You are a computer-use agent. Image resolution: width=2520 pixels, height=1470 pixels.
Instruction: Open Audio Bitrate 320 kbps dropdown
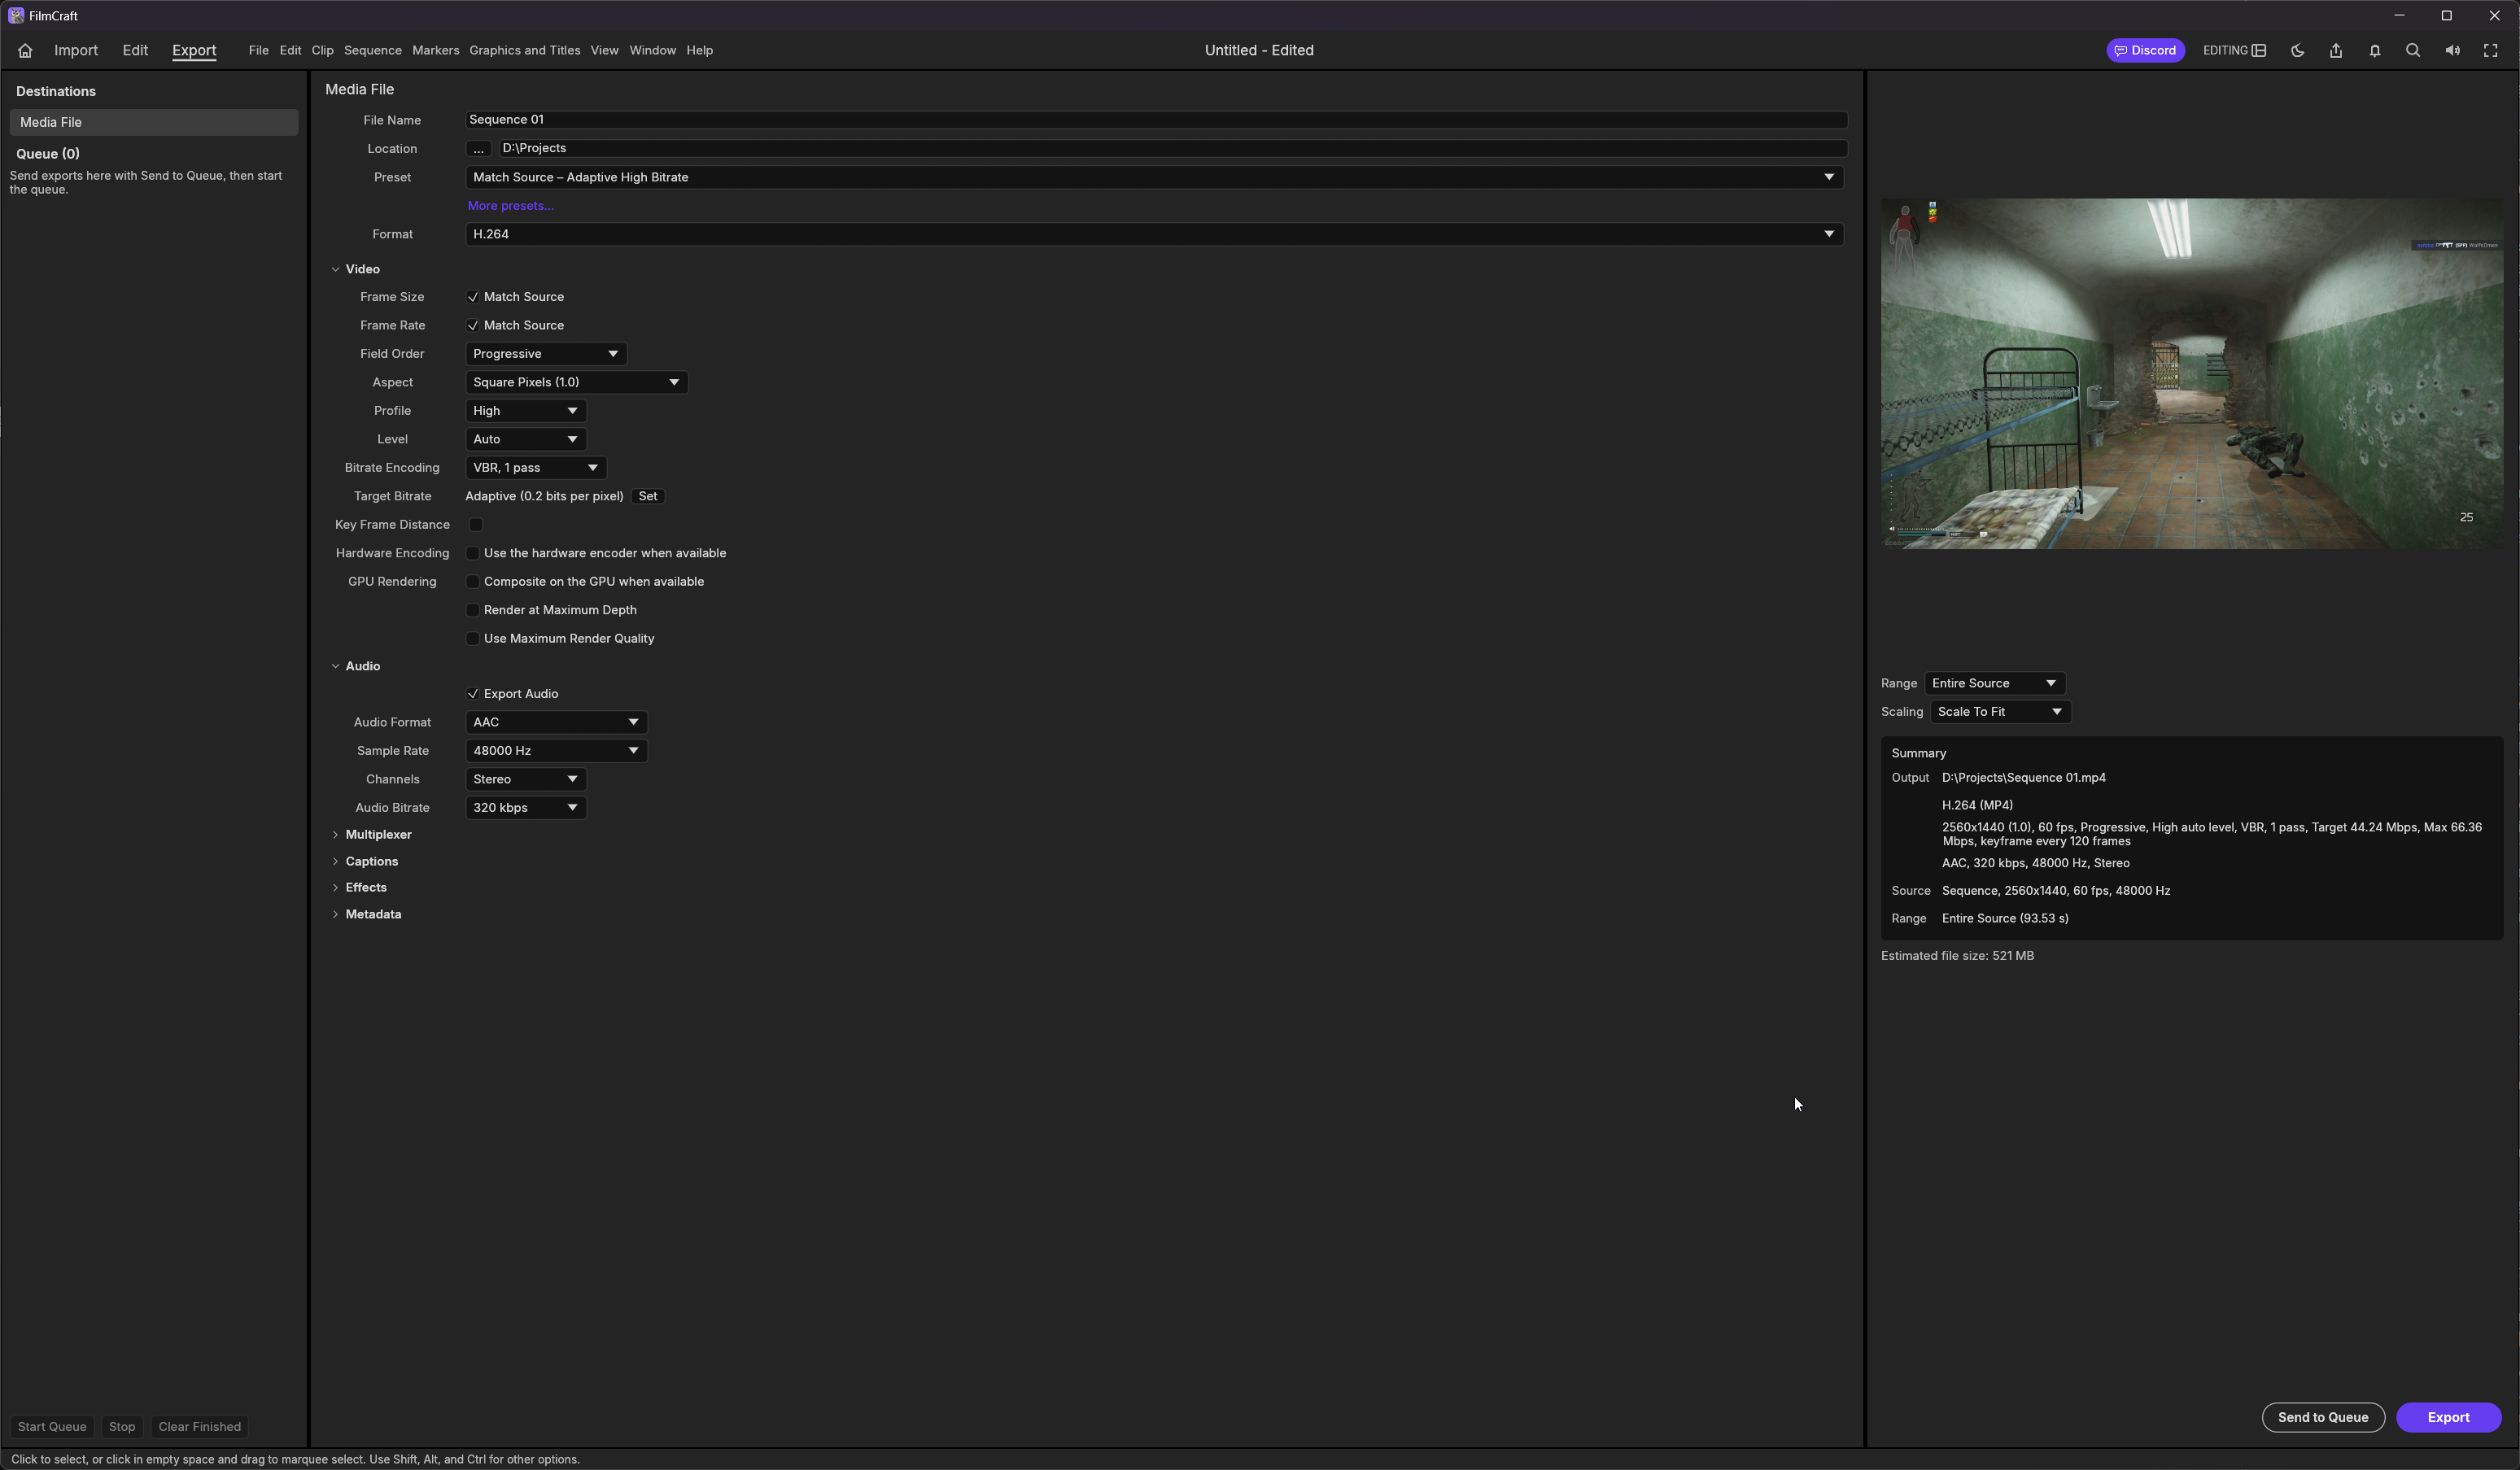click(526, 808)
